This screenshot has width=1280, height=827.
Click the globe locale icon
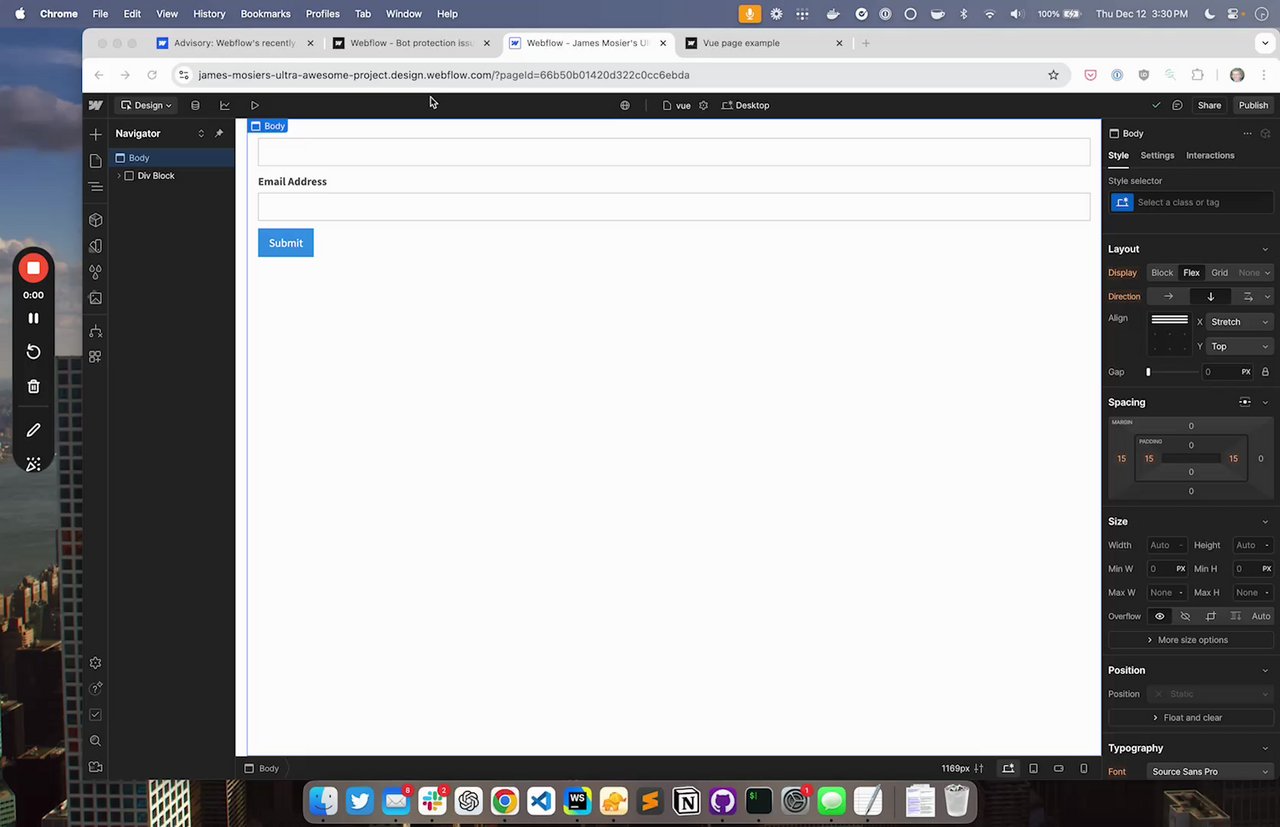tap(625, 105)
